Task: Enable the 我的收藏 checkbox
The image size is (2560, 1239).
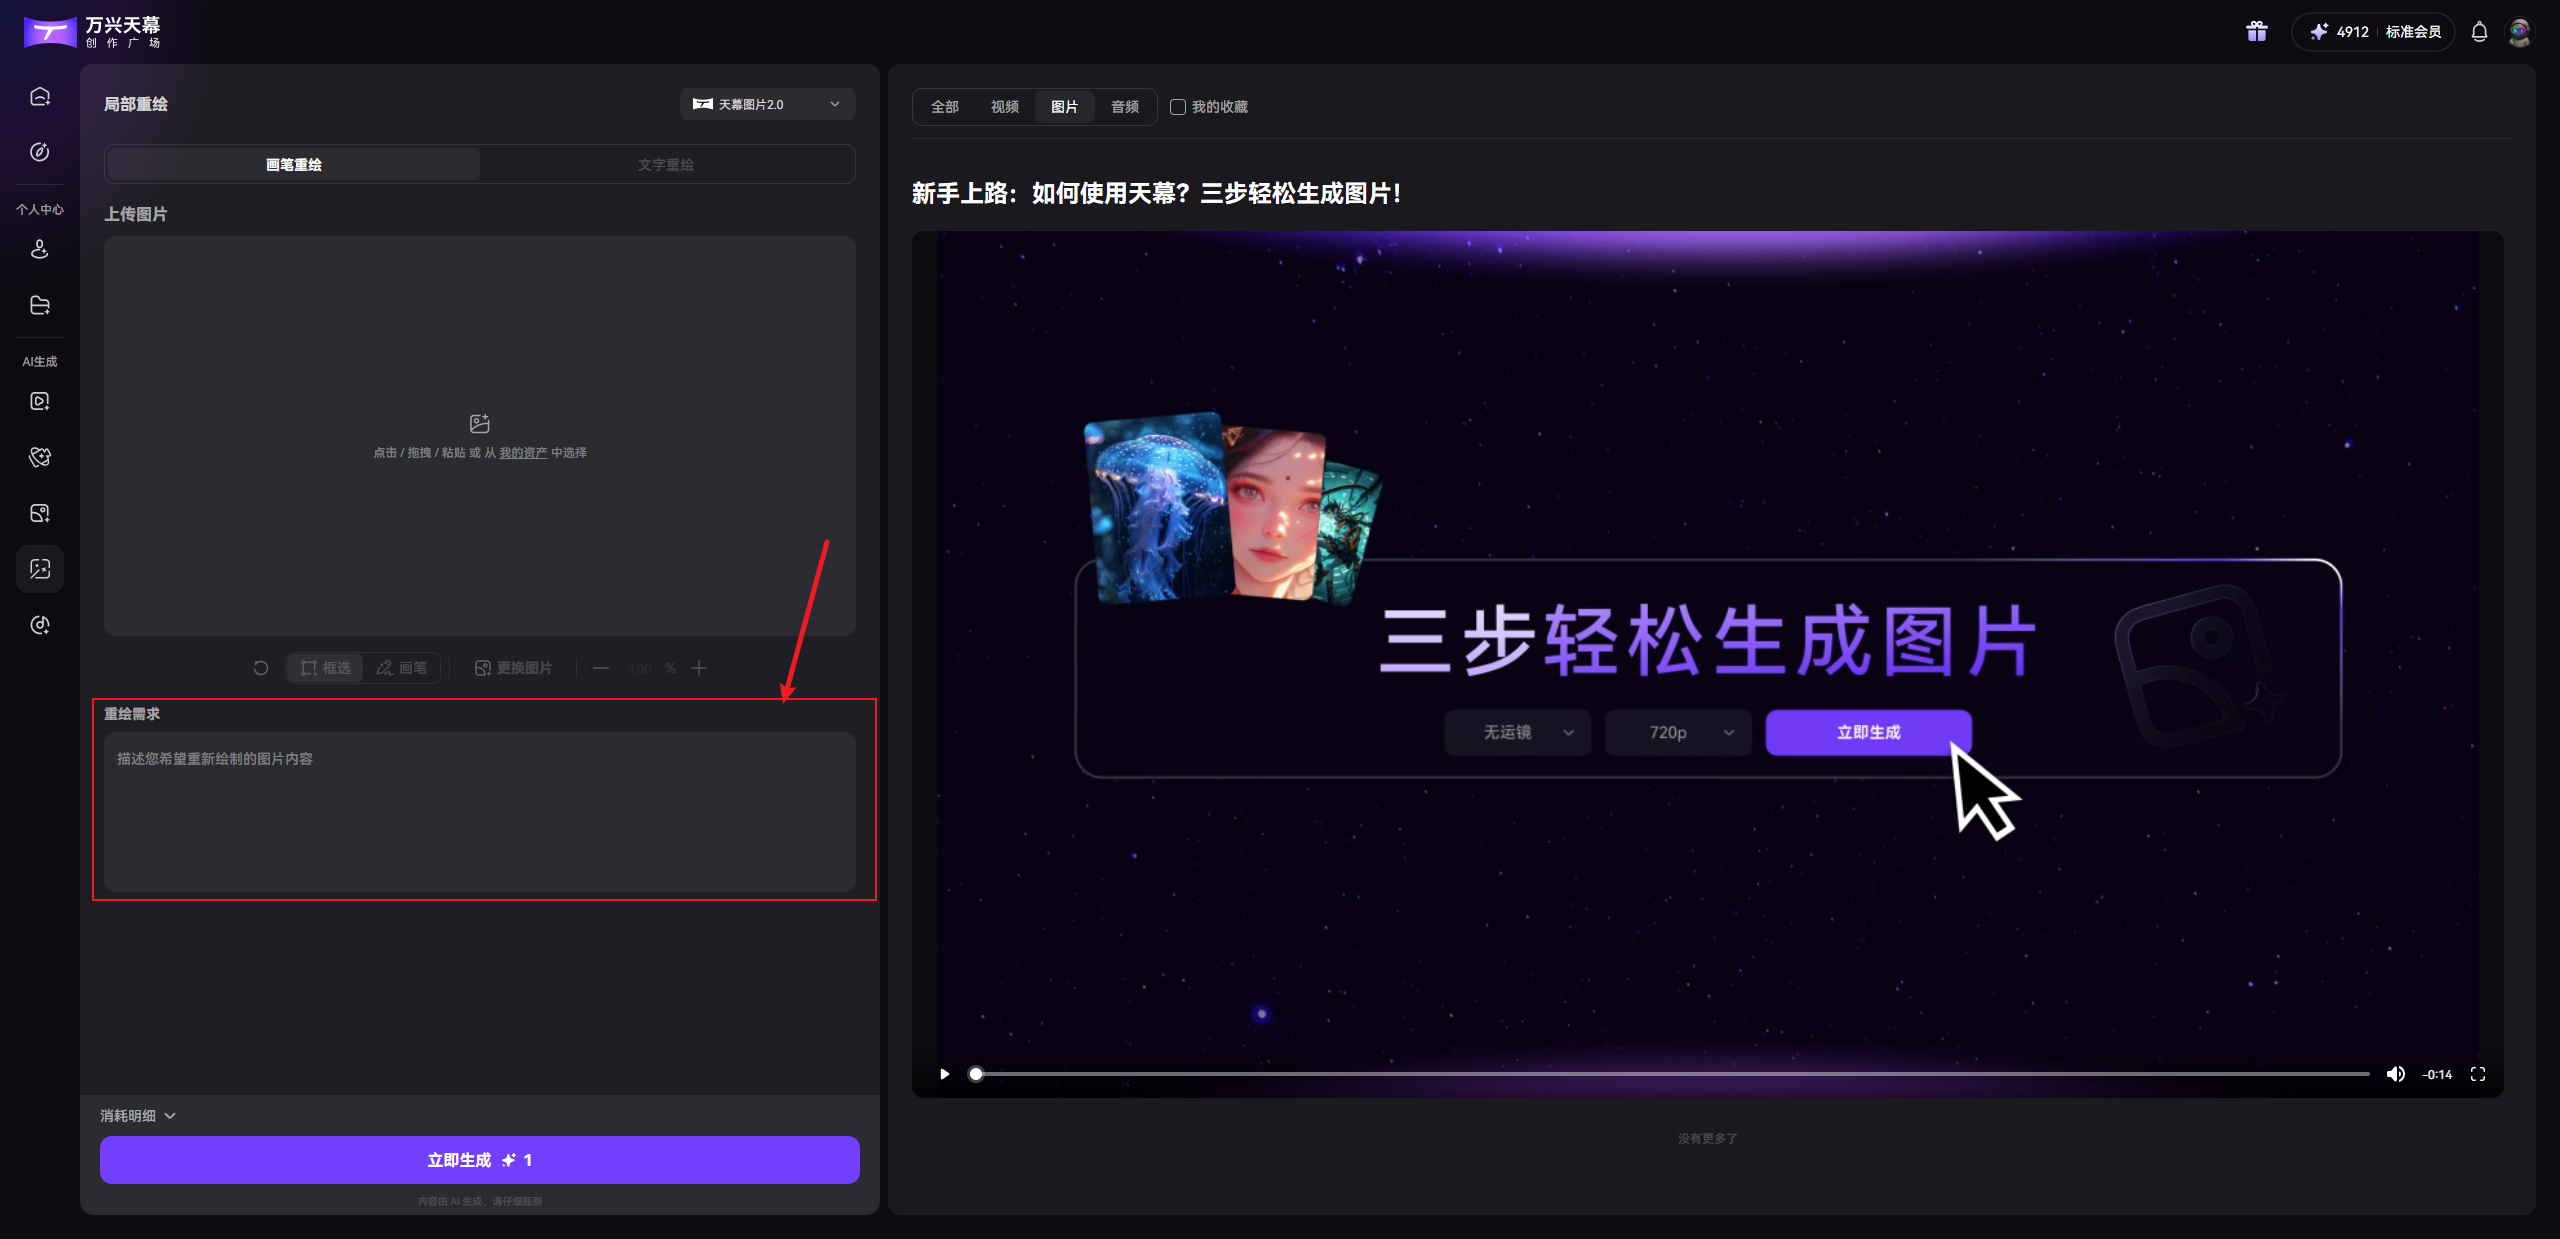Action: (1177, 107)
